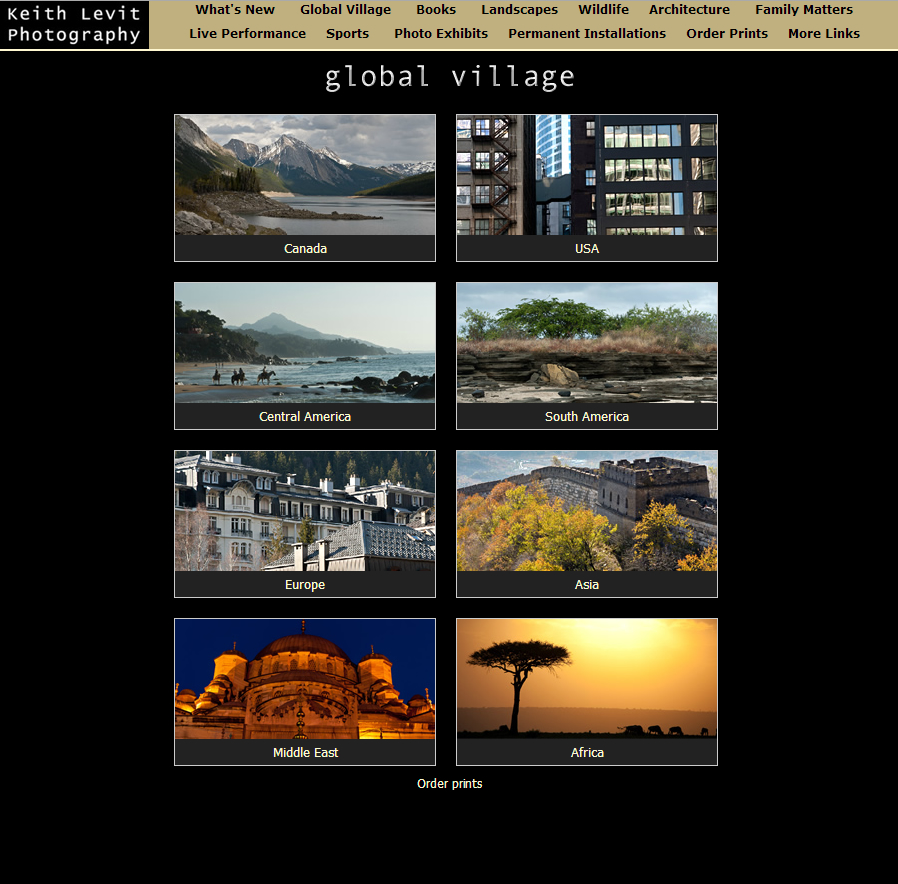Select the South America caption
Image resolution: width=898 pixels, height=884 pixels.
coord(586,416)
